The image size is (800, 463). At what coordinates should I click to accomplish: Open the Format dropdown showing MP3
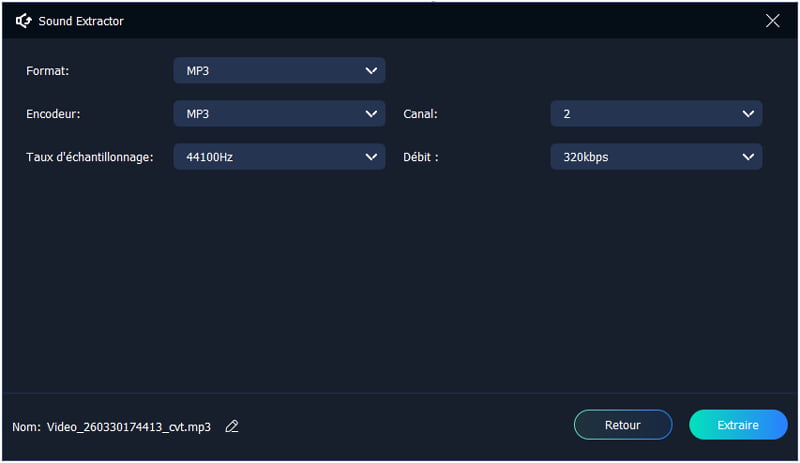coord(279,71)
